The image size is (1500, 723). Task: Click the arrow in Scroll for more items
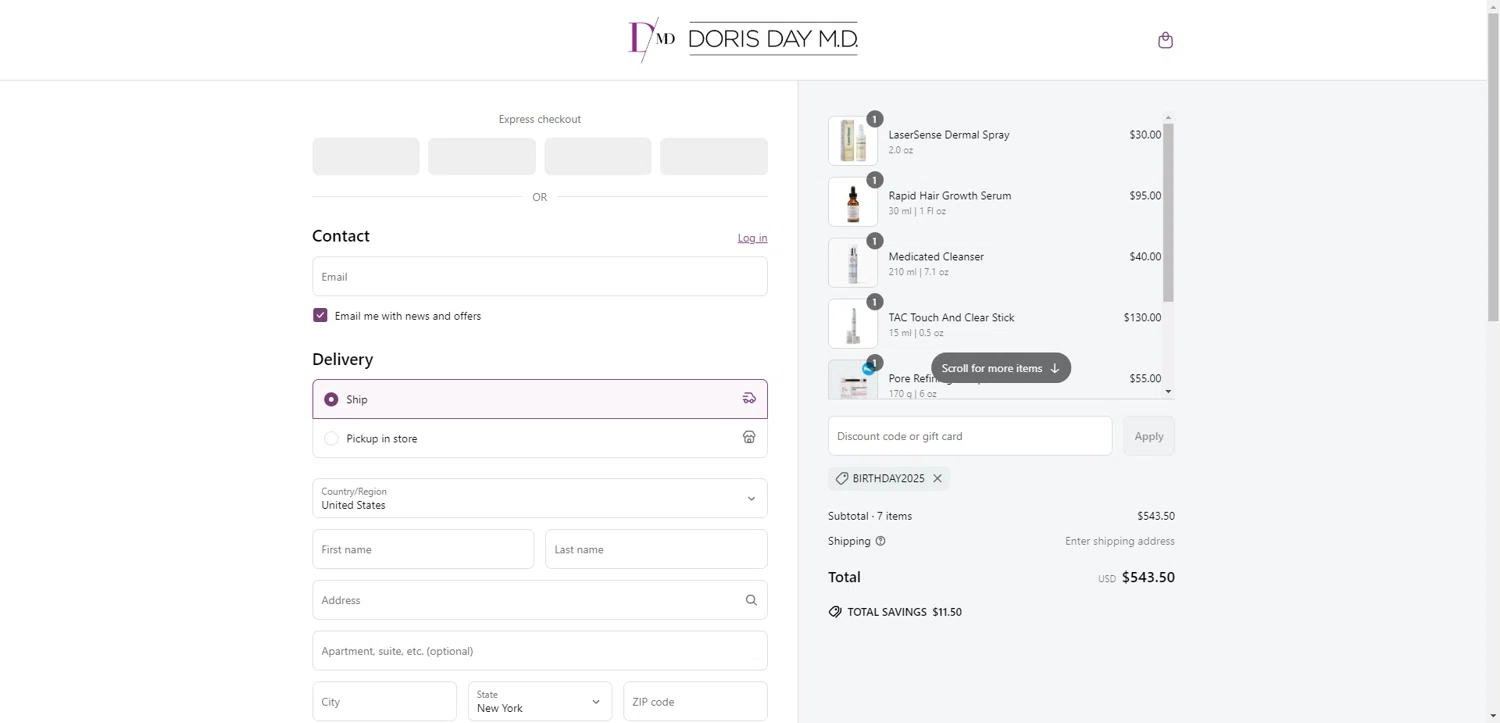[1055, 368]
